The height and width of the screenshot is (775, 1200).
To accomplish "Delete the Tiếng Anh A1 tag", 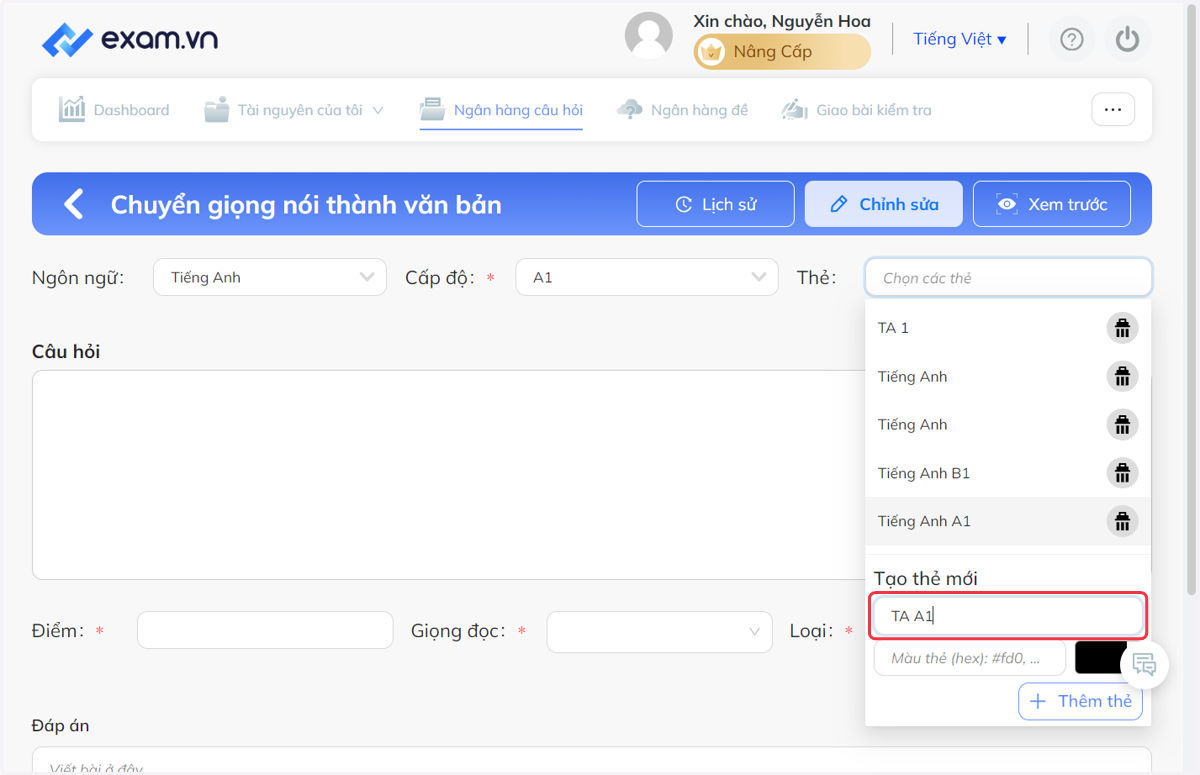I will click(x=1122, y=521).
